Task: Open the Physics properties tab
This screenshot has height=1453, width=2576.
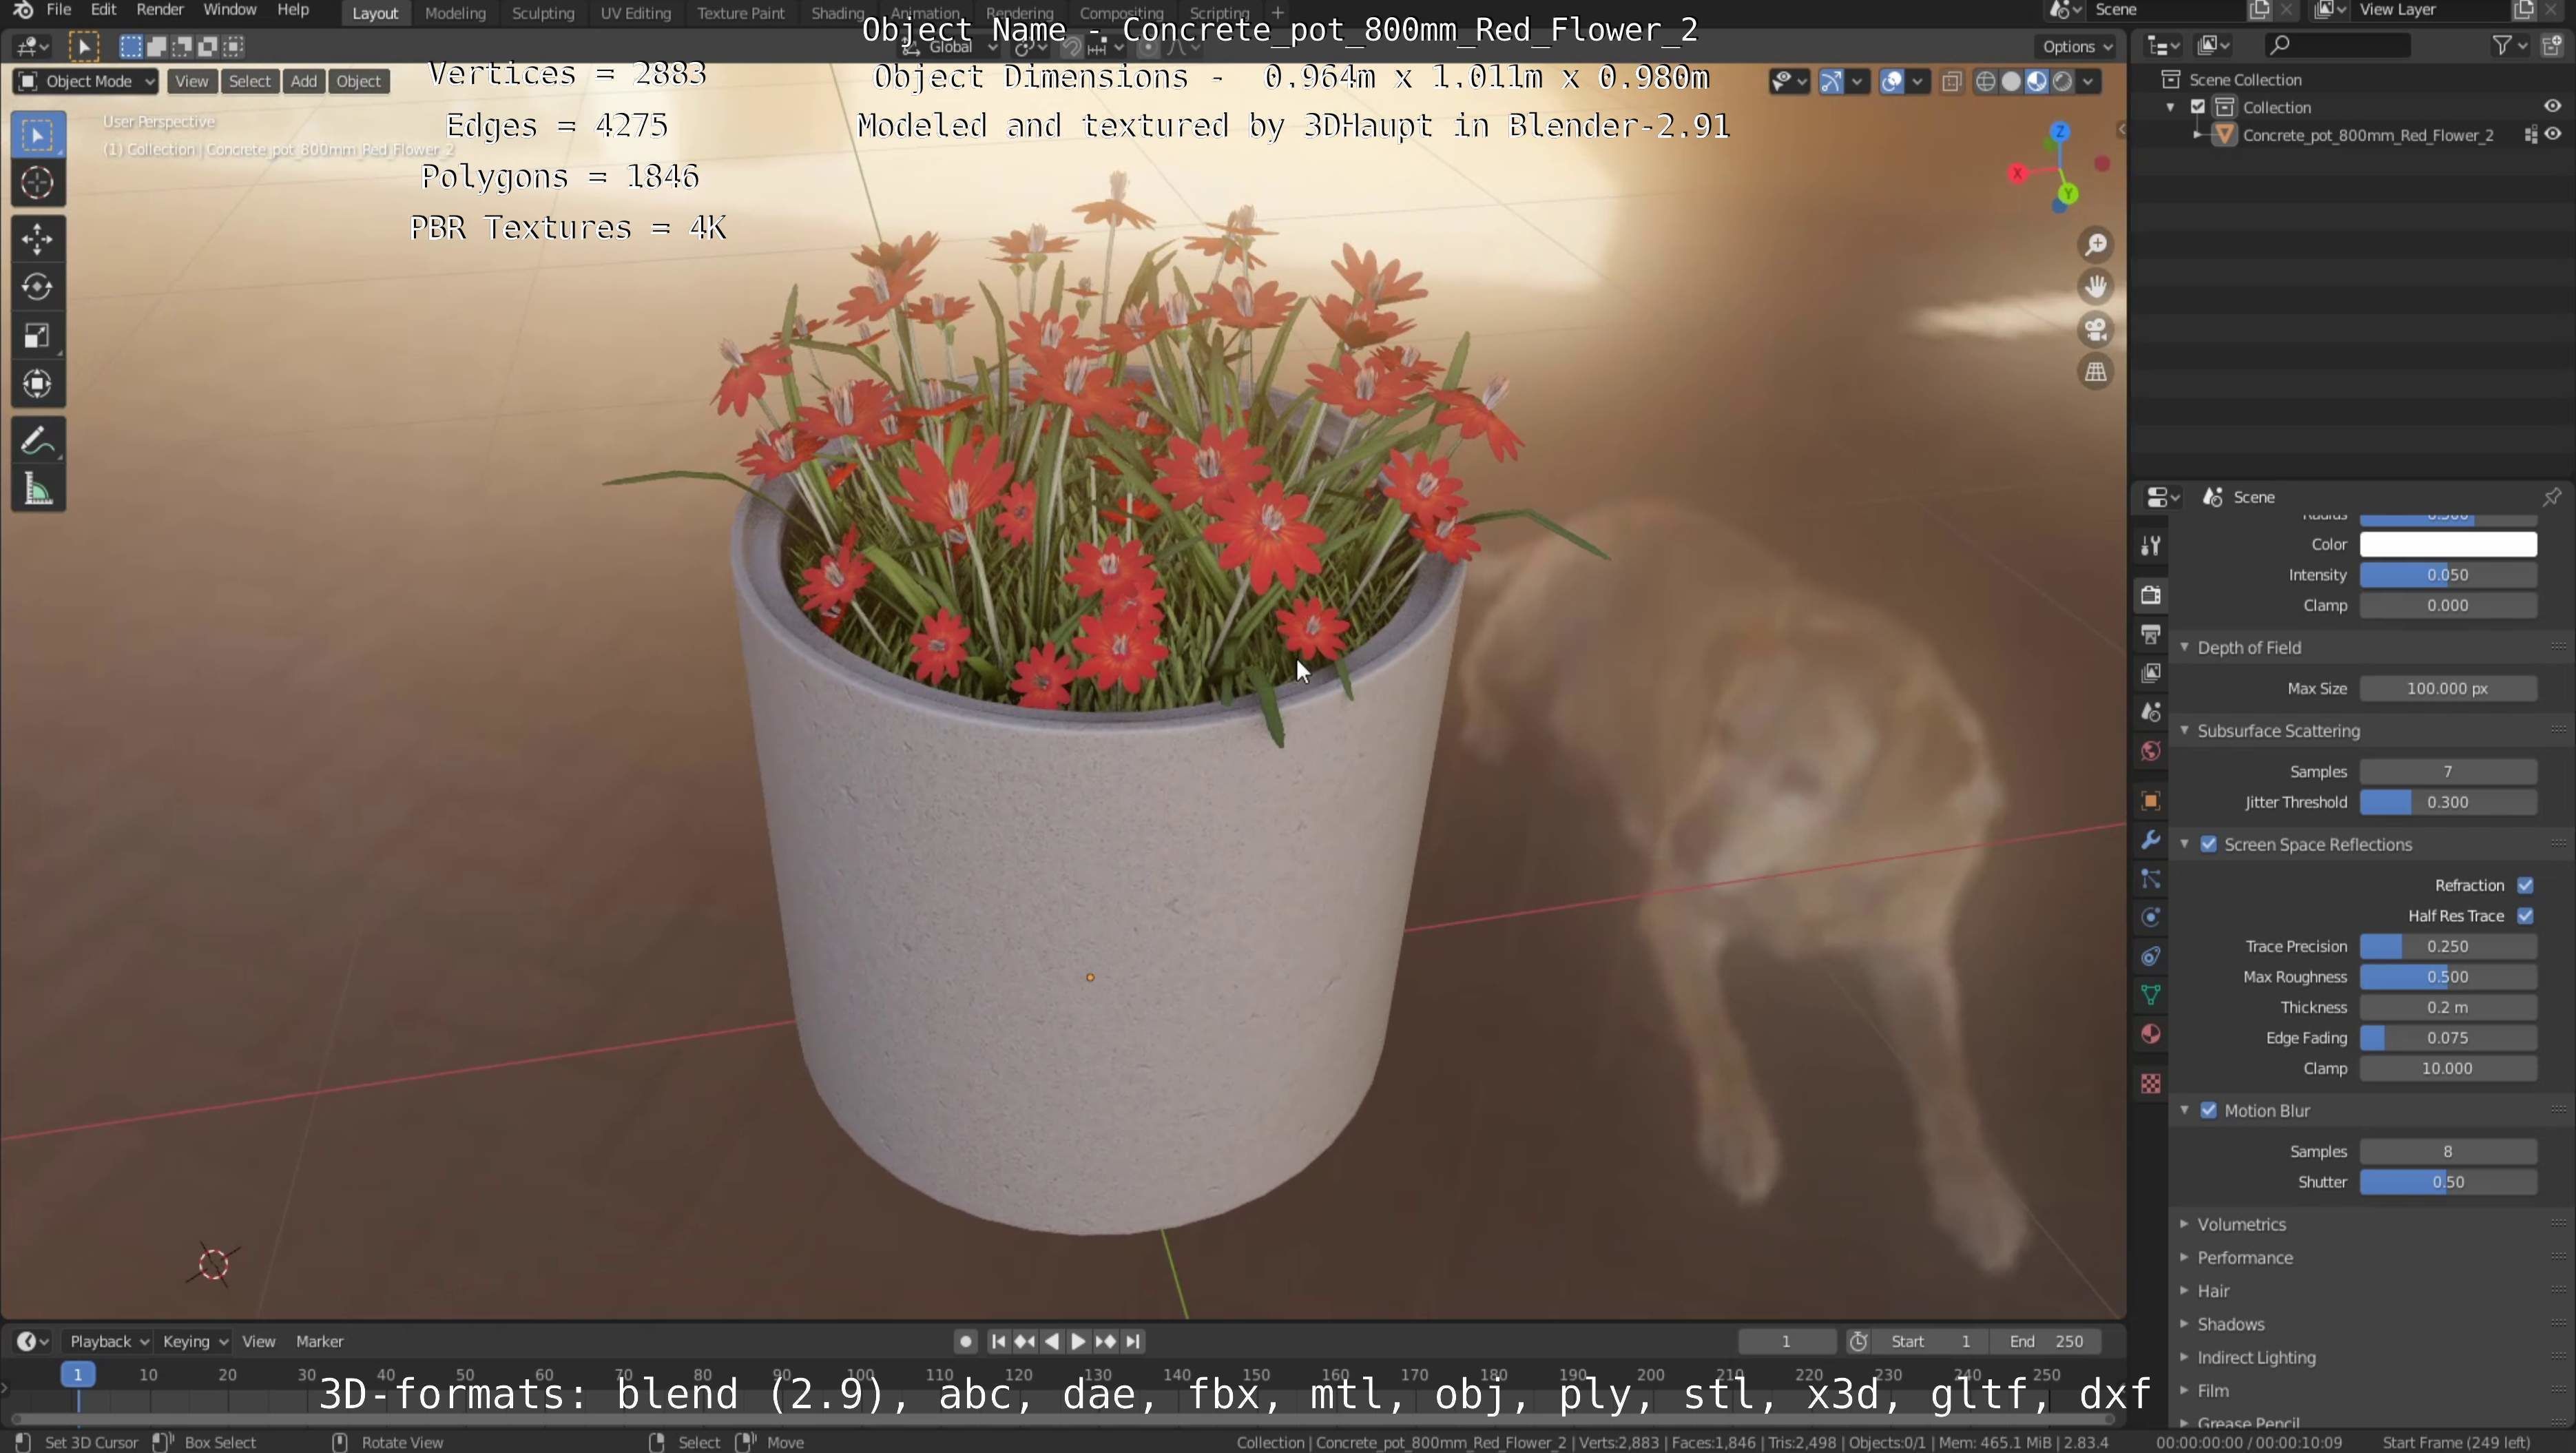Action: pos(2150,918)
